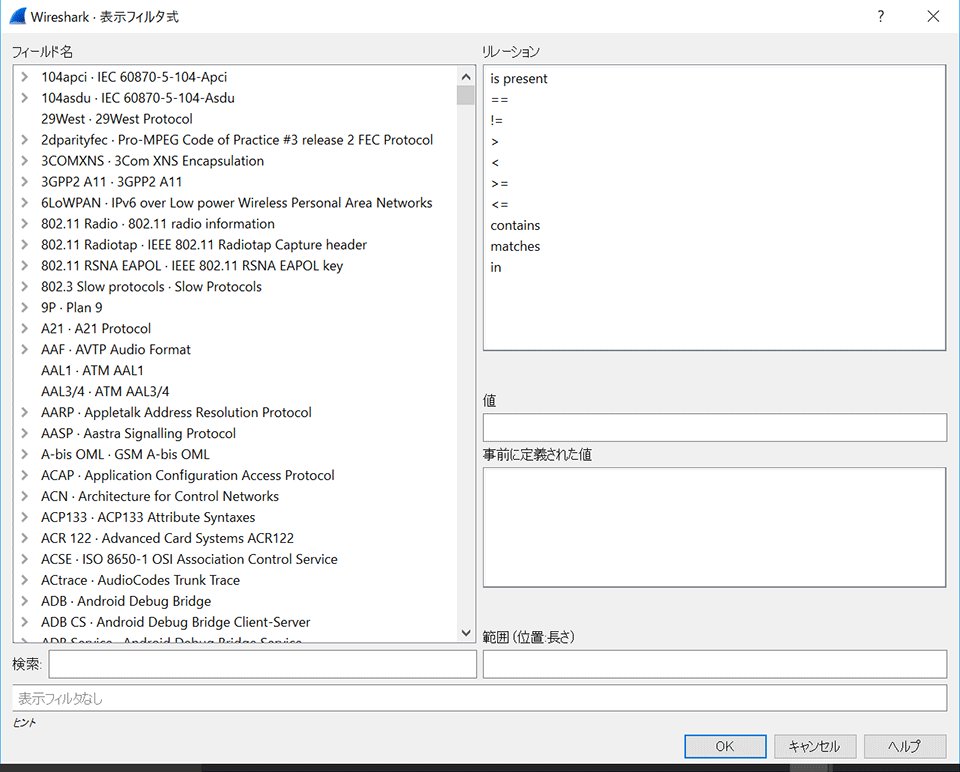Expand the 2dparityfec protocol fields
Screen dimensions: 960x772
tap(24, 140)
